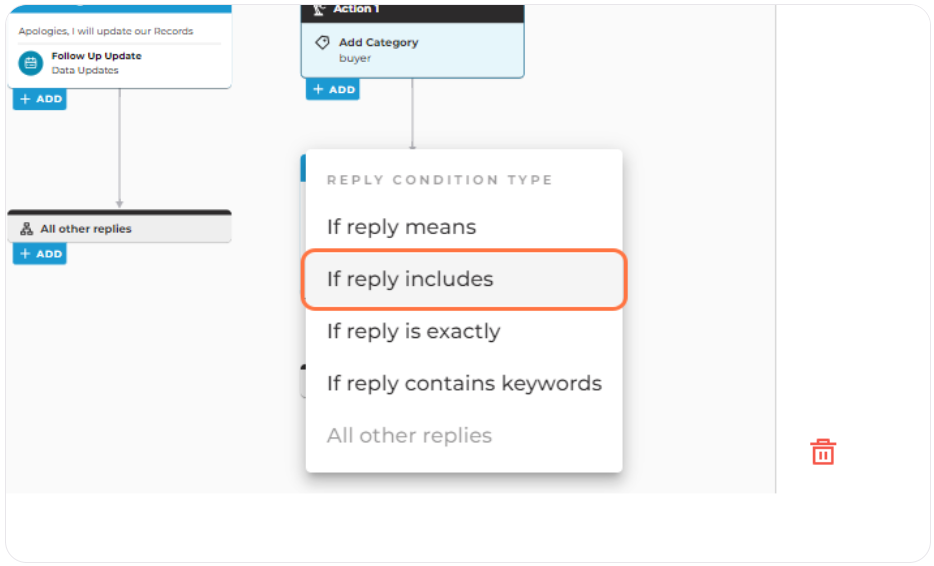934x566 pixels.
Task: Click the Follow Up Update calendar icon
Action: [30, 63]
